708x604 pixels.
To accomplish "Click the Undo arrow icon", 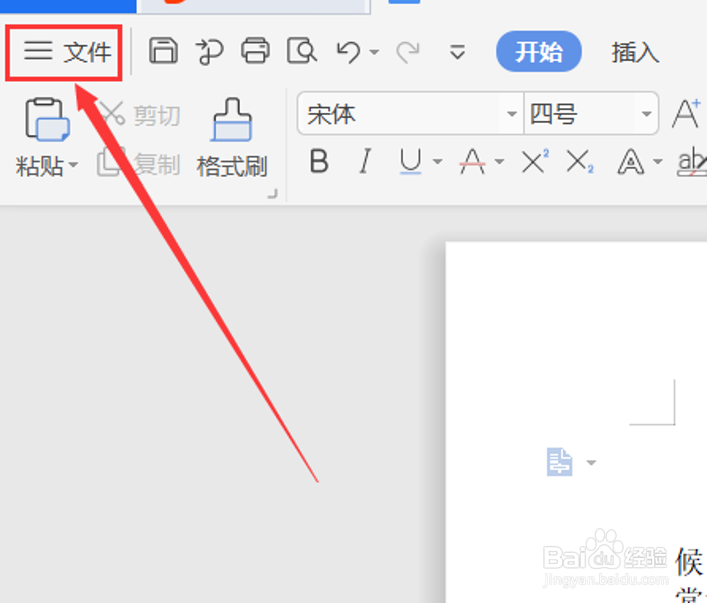I will point(349,51).
